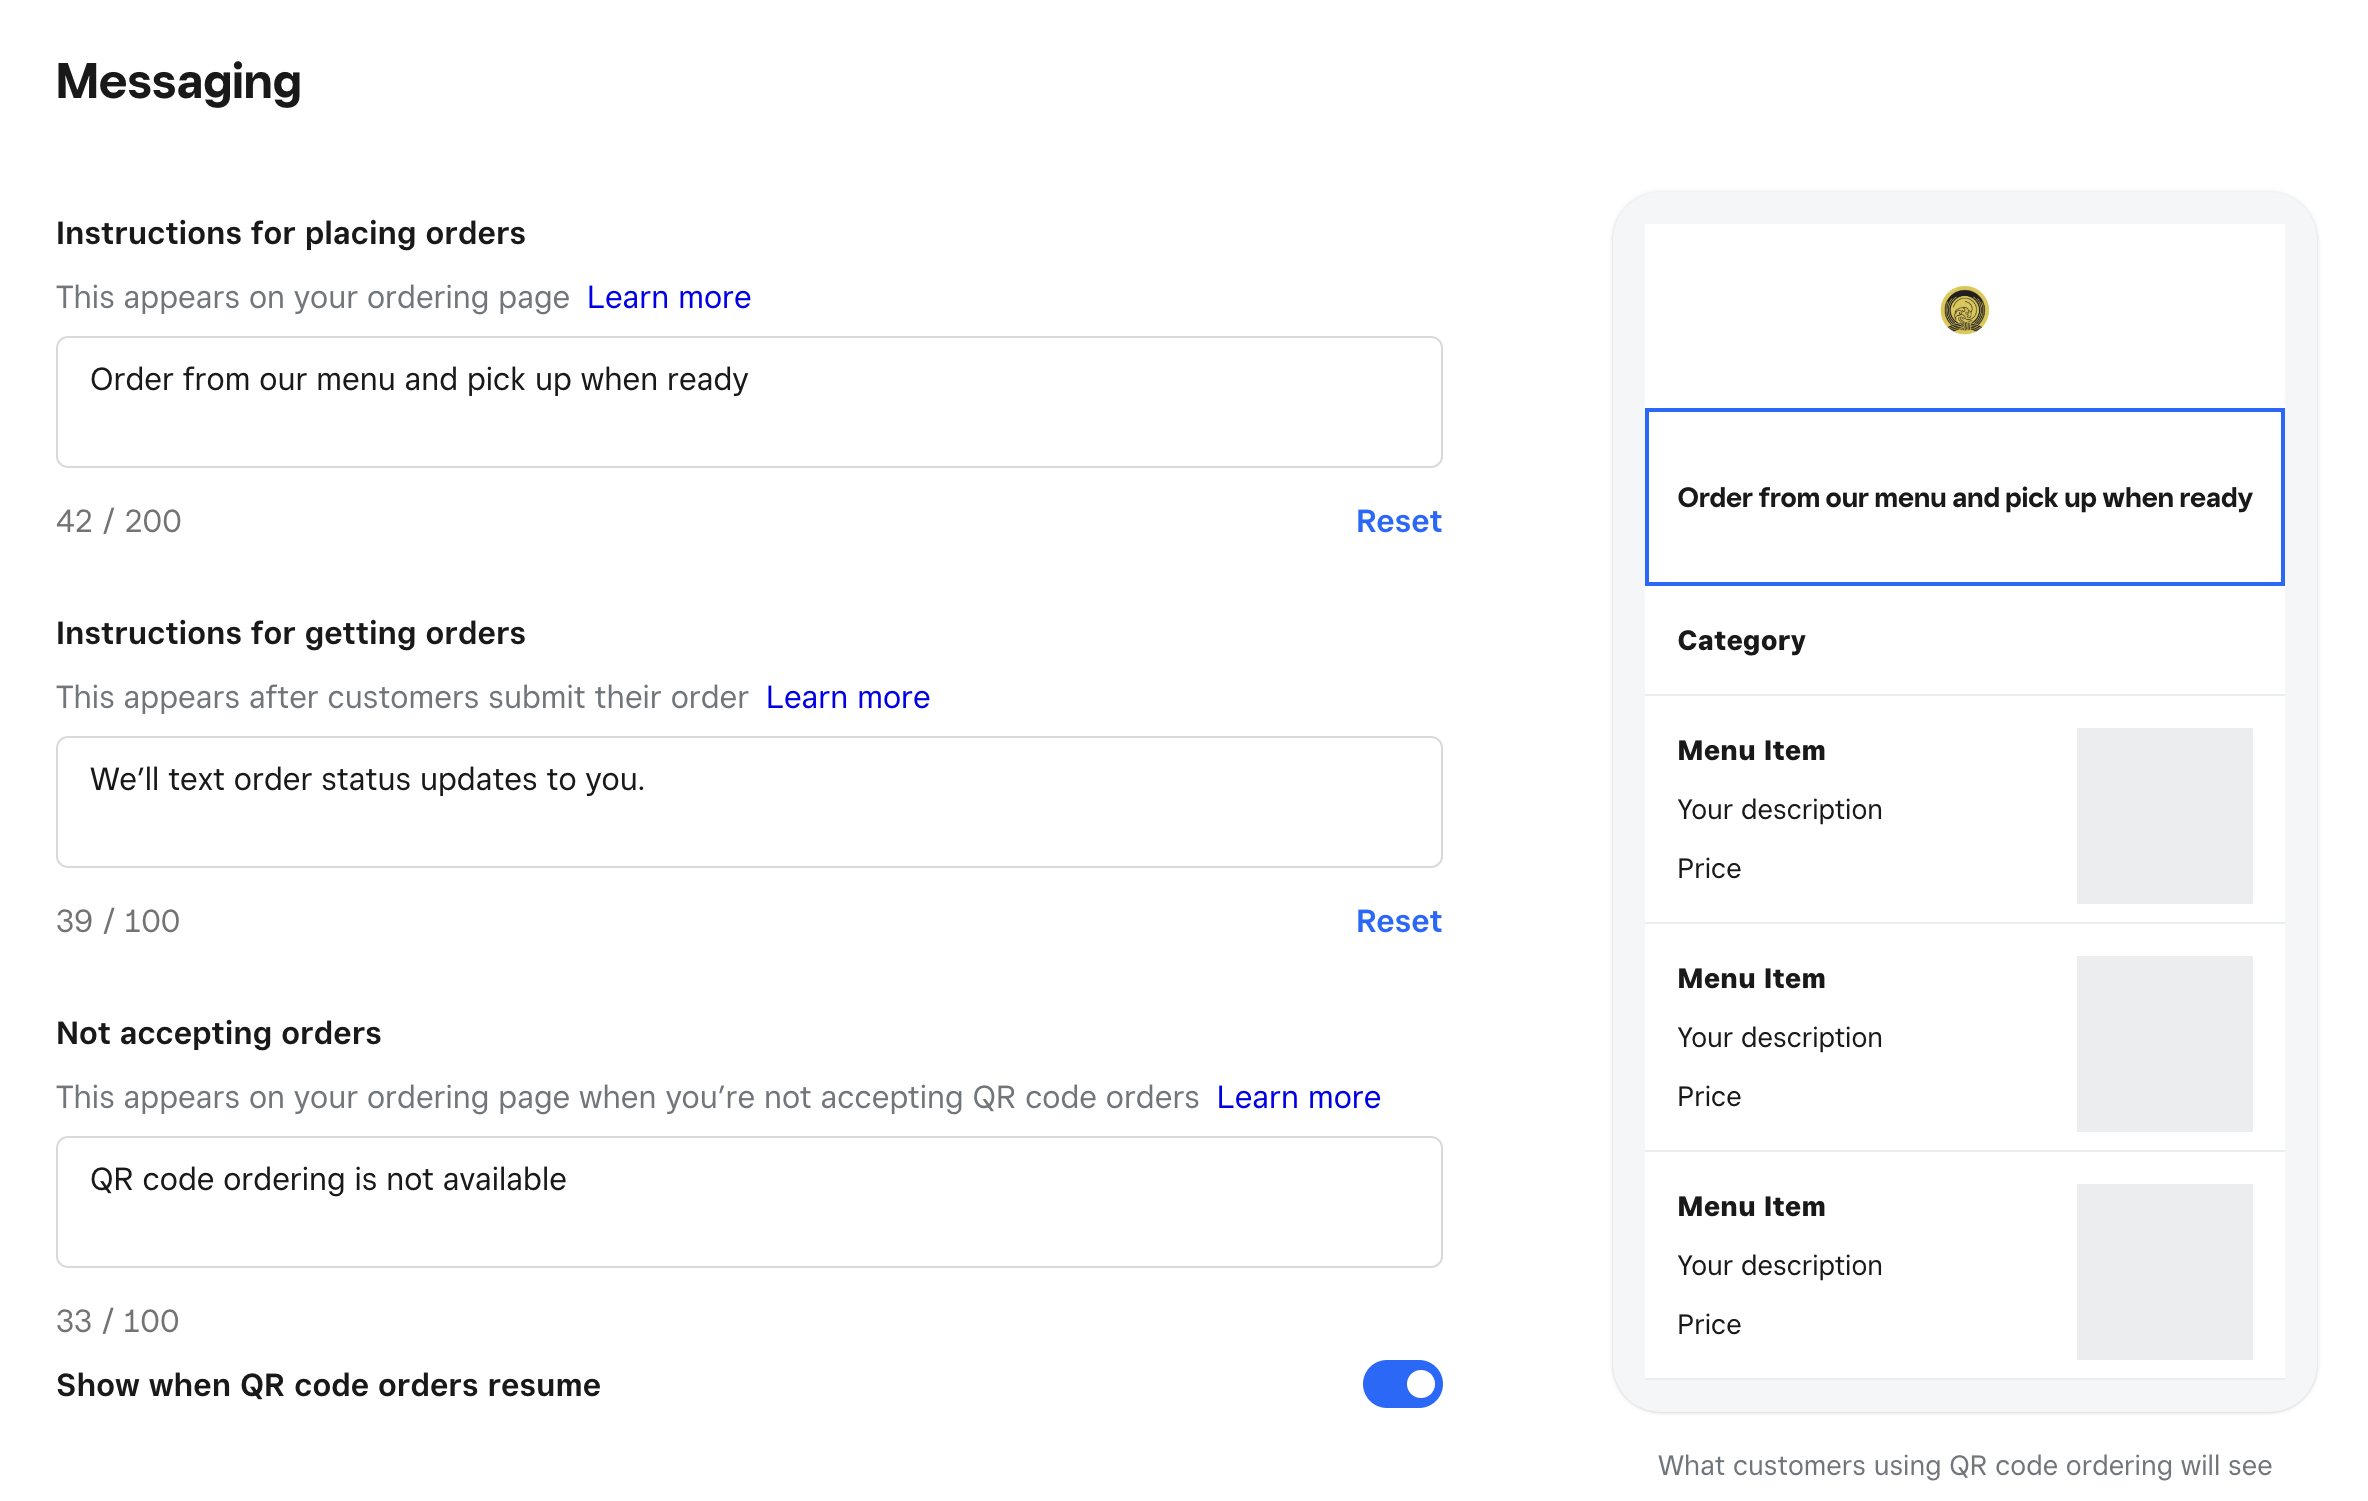This screenshot has height=1501, width=2368.
Task: Click 'Instructions for getting orders' heading
Action: 290,633
